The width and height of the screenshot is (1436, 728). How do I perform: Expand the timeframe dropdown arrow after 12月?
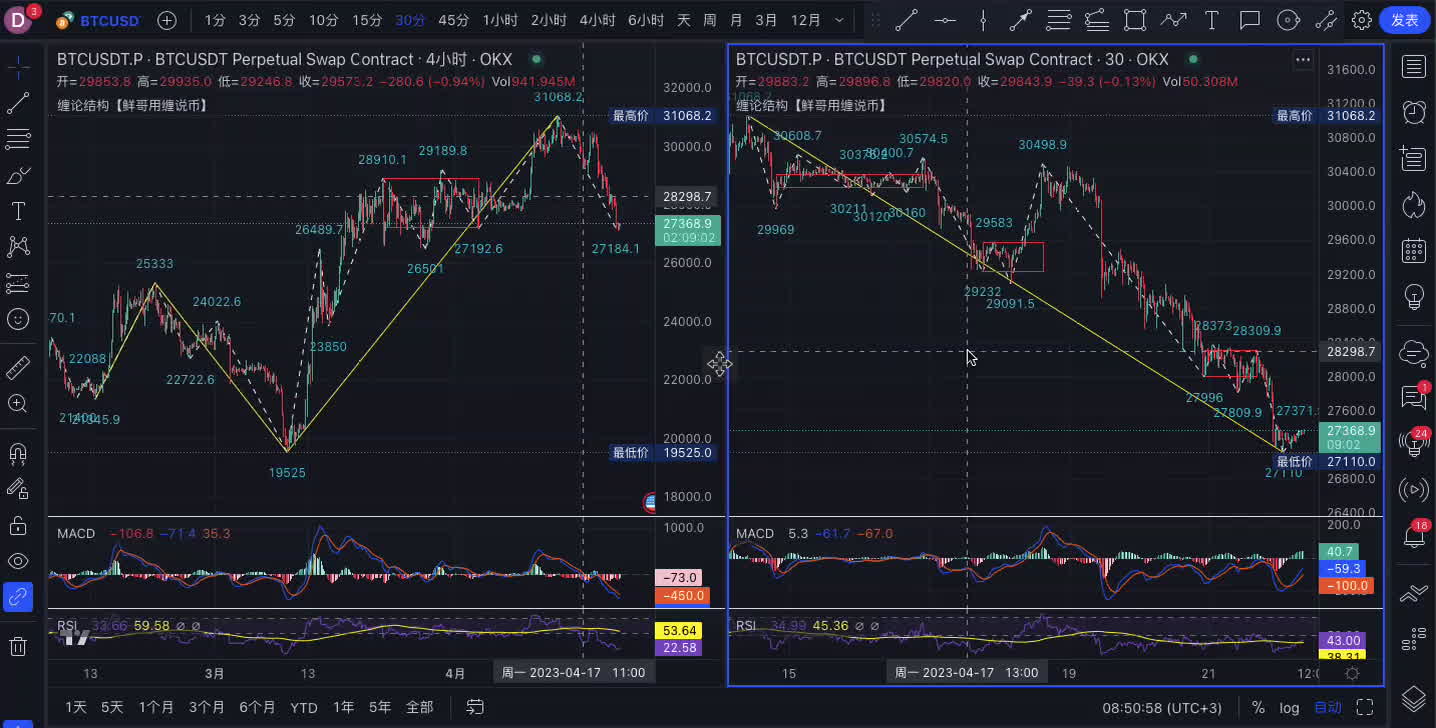(x=839, y=20)
